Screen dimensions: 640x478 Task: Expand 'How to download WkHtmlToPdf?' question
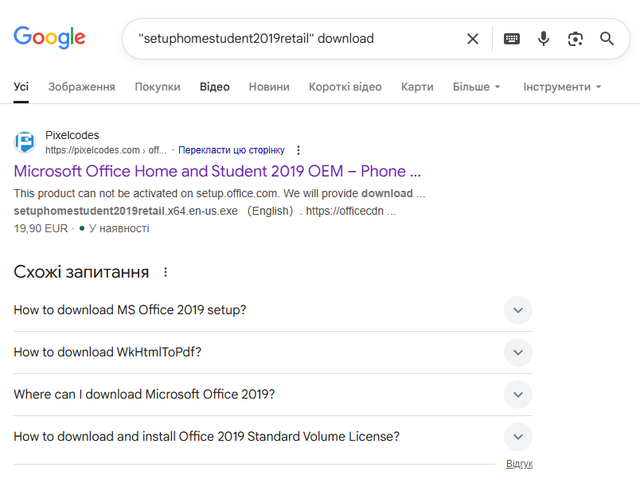(x=517, y=352)
